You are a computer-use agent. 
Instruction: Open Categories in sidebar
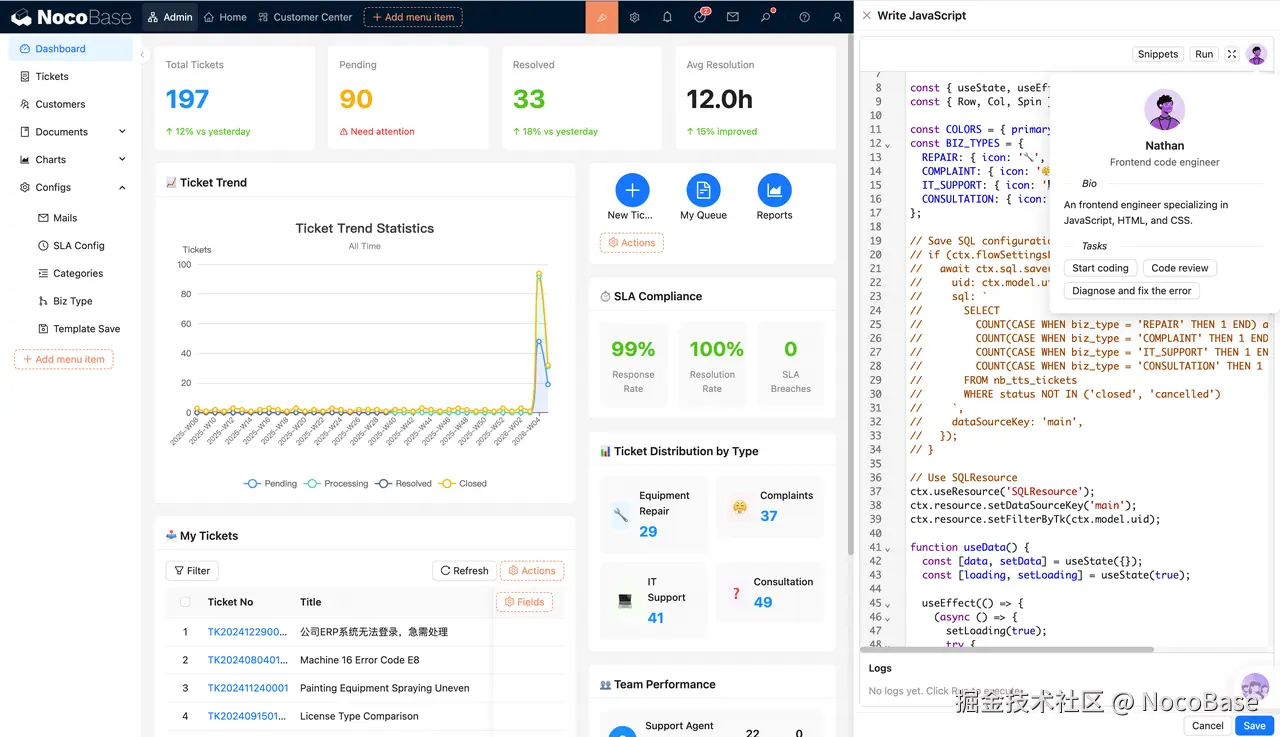tap(70, 273)
